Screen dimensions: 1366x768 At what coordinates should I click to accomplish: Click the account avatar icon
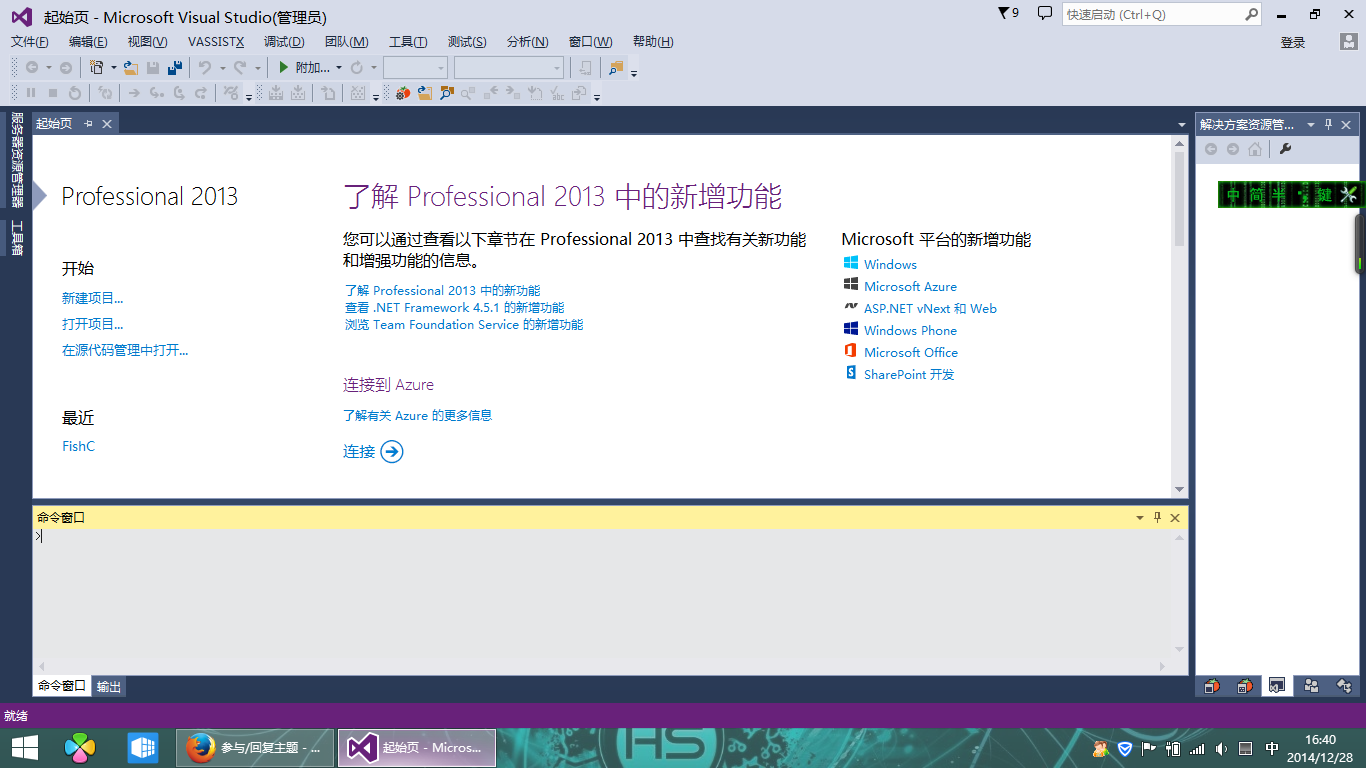[x=1348, y=41]
